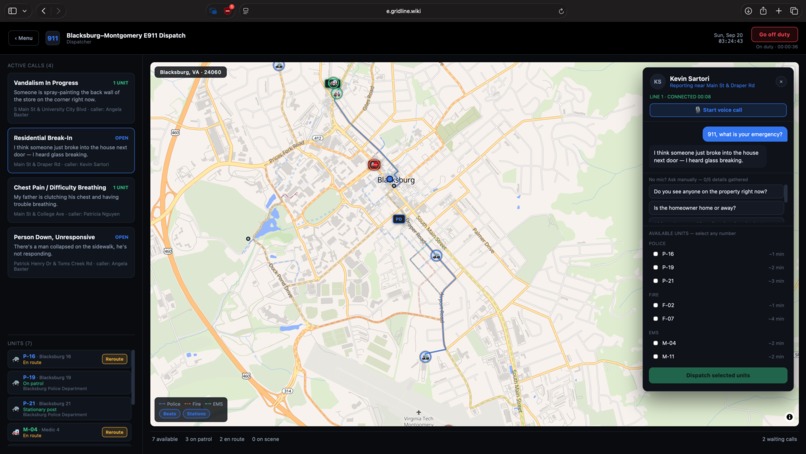Click the M-04 ambulance icon in units list
806x454 pixels.
point(16,432)
